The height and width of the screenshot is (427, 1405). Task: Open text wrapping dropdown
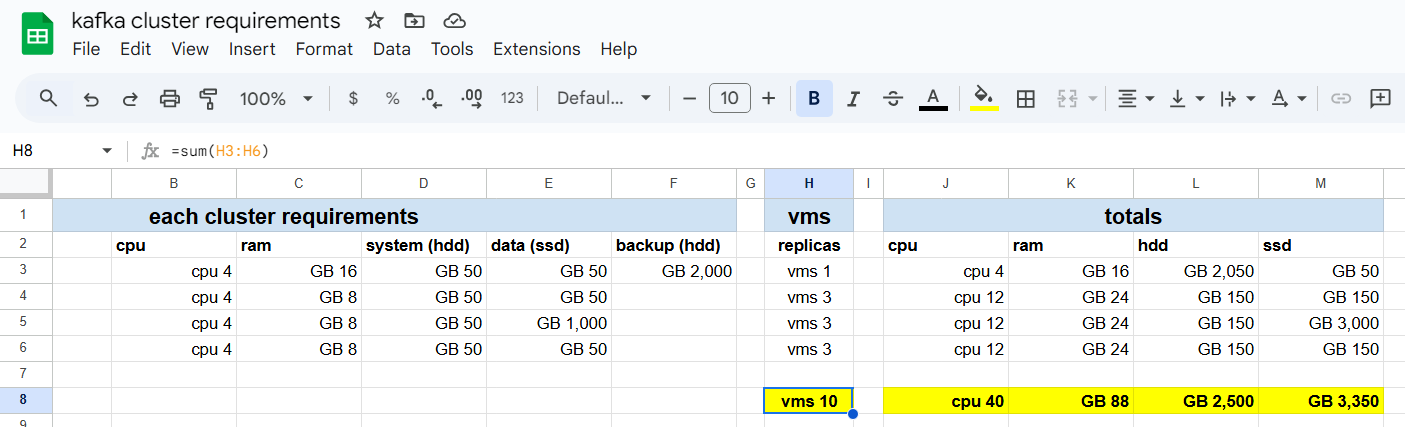tap(1239, 98)
